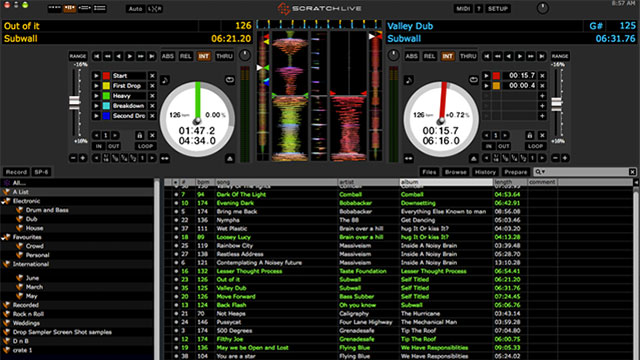Select the song 'Rainbow City' row
The width and height of the screenshot is (640, 360).
(398, 246)
